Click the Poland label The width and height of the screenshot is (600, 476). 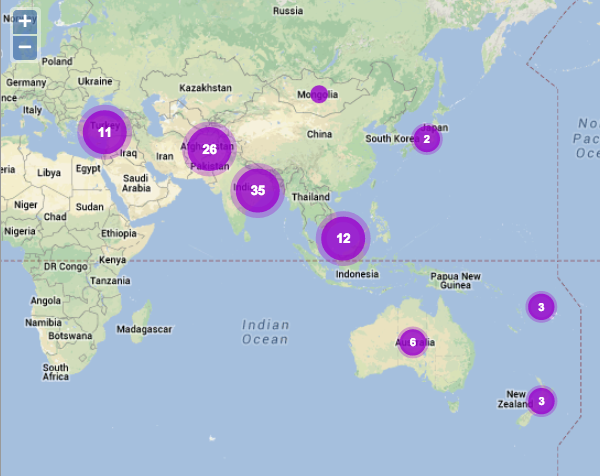(x=57, y=61)
